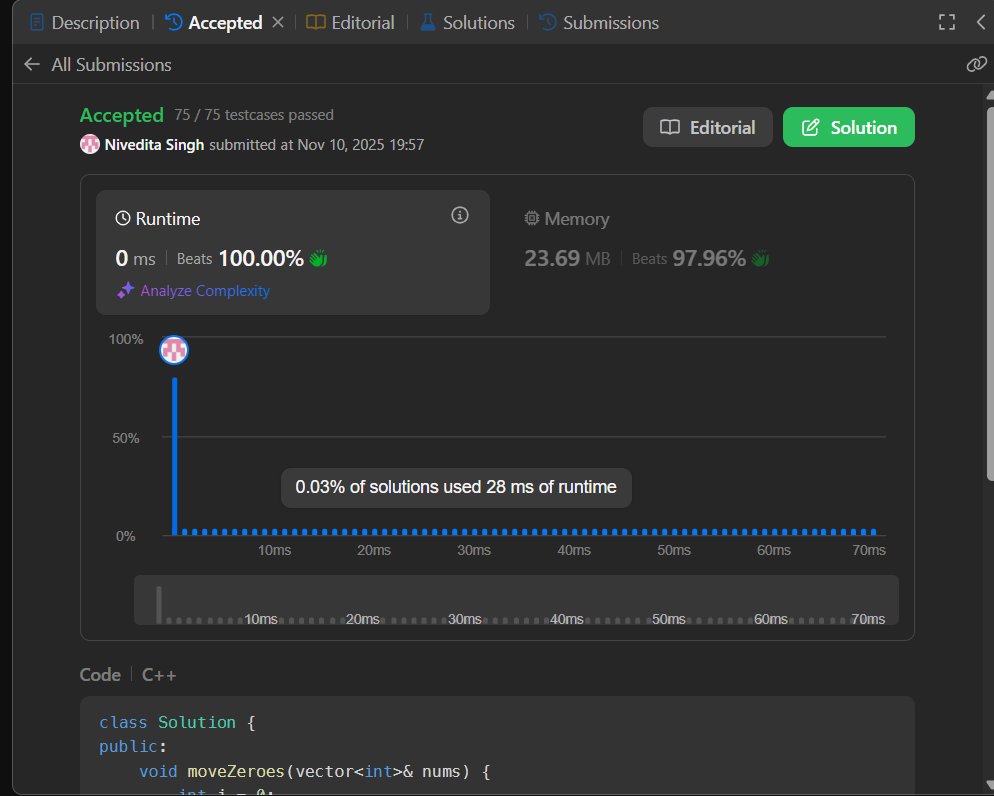This screenshot has height=796, width=994.
Task: Click the vertical scrollbar
Action: 990,293
